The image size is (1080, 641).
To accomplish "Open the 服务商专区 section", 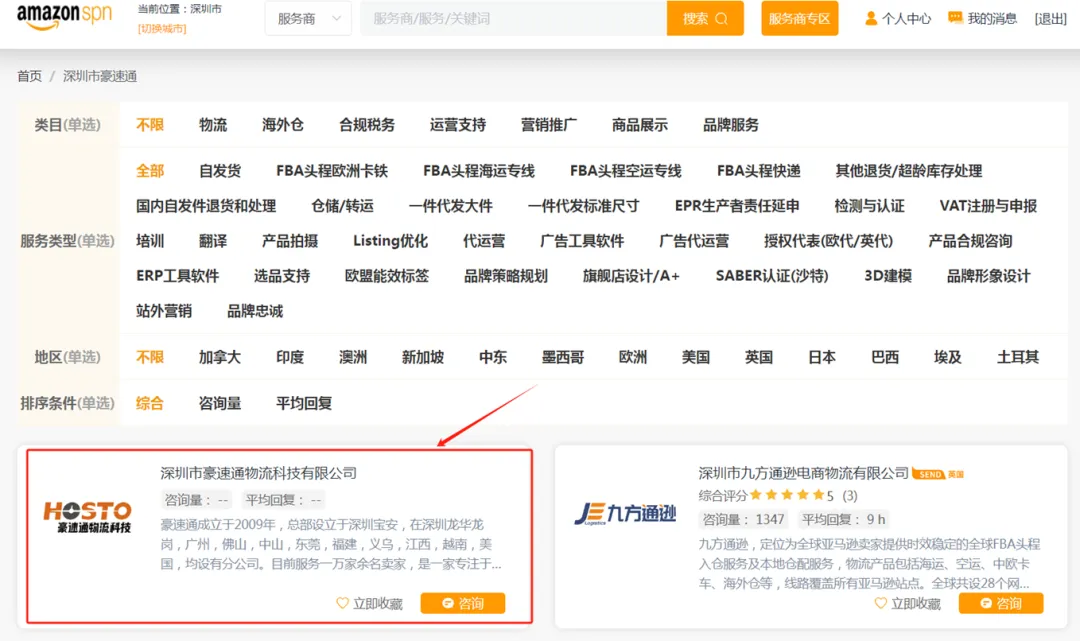I will [799, 19].
